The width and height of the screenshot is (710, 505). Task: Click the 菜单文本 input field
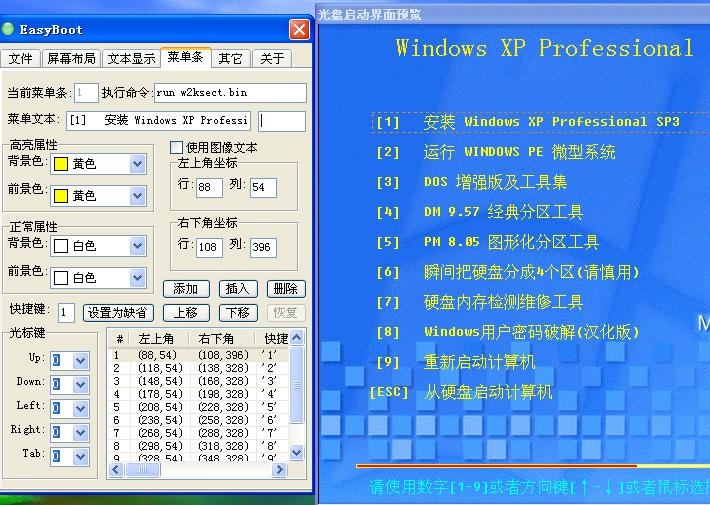tap(158, 120)
